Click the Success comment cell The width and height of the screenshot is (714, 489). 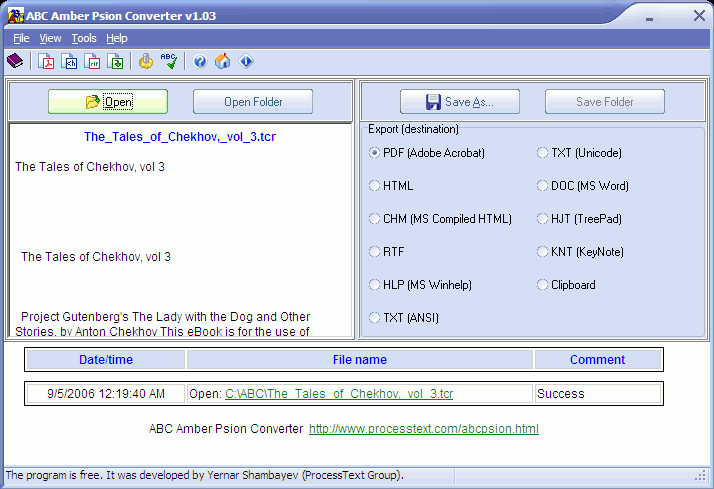597,394
